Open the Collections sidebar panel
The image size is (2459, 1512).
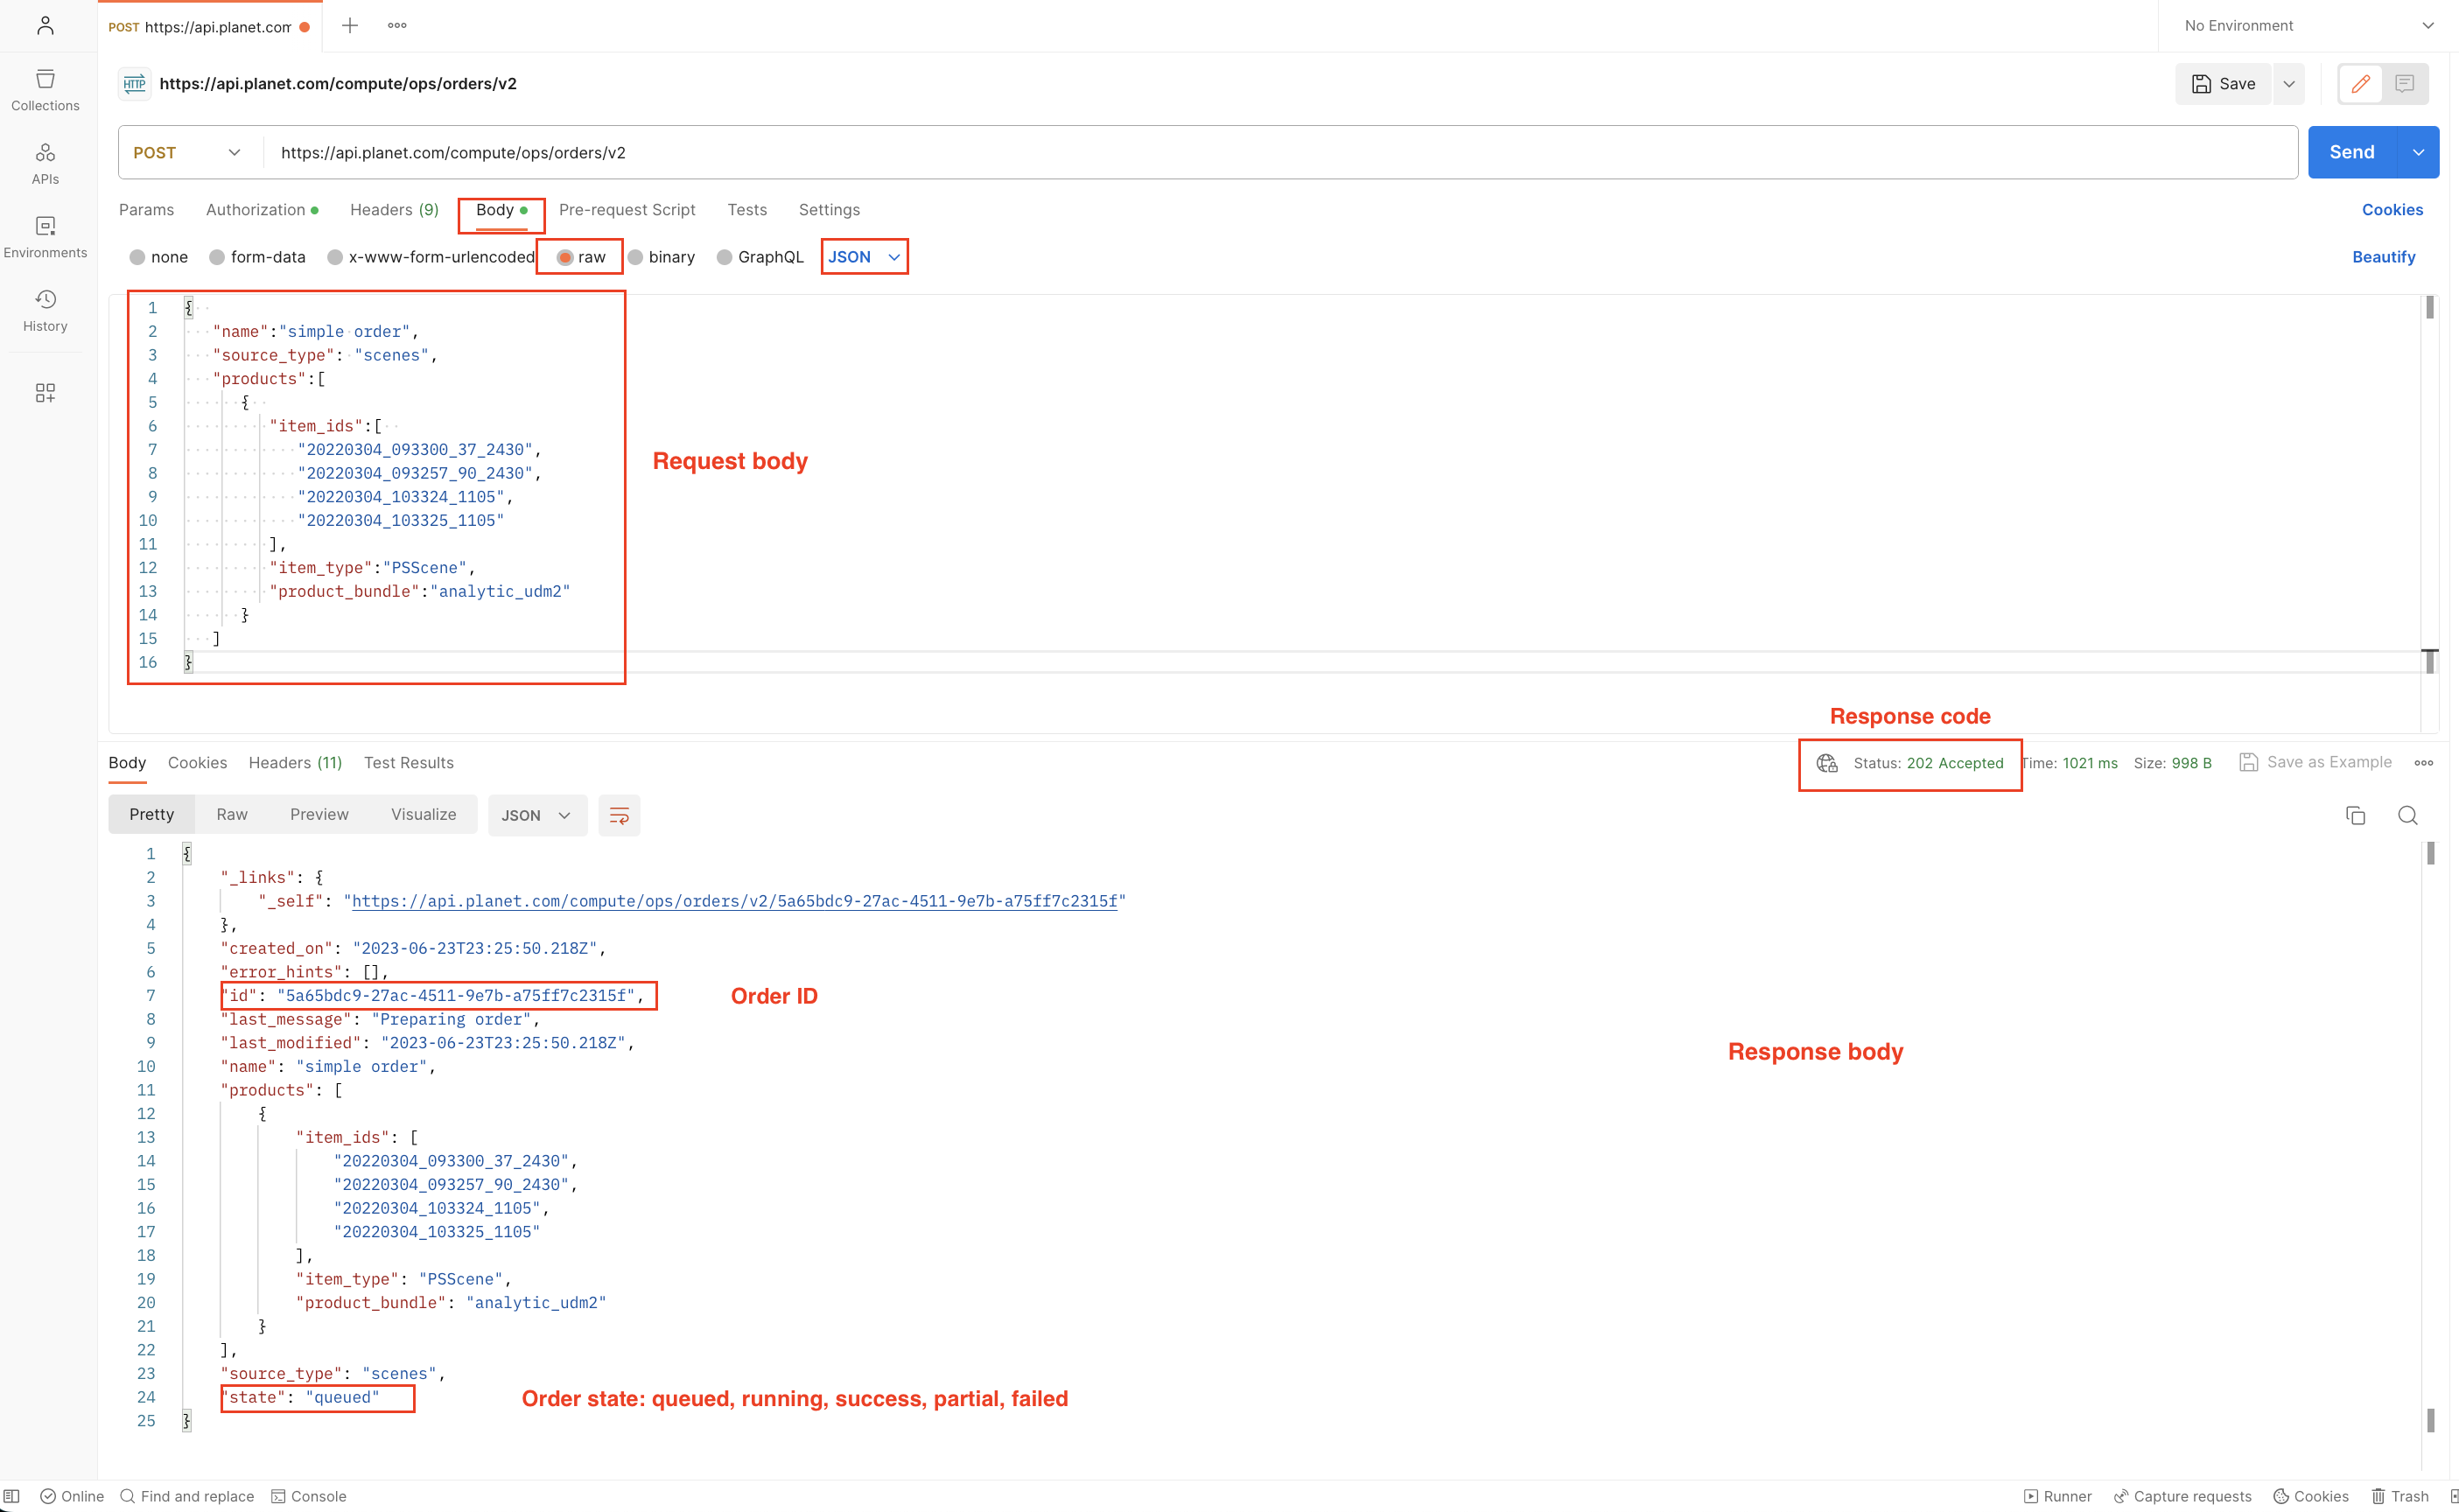click(45, 90)
